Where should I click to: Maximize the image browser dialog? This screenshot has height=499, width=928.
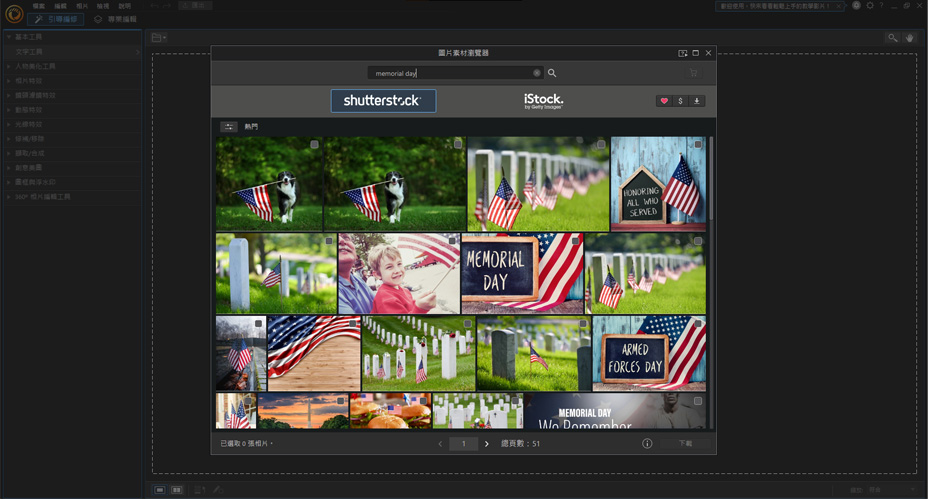click(x=696, y=53)
